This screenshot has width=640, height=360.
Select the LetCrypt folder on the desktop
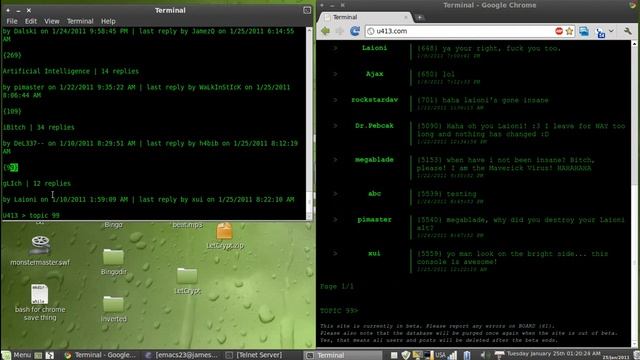coord(187,276)
